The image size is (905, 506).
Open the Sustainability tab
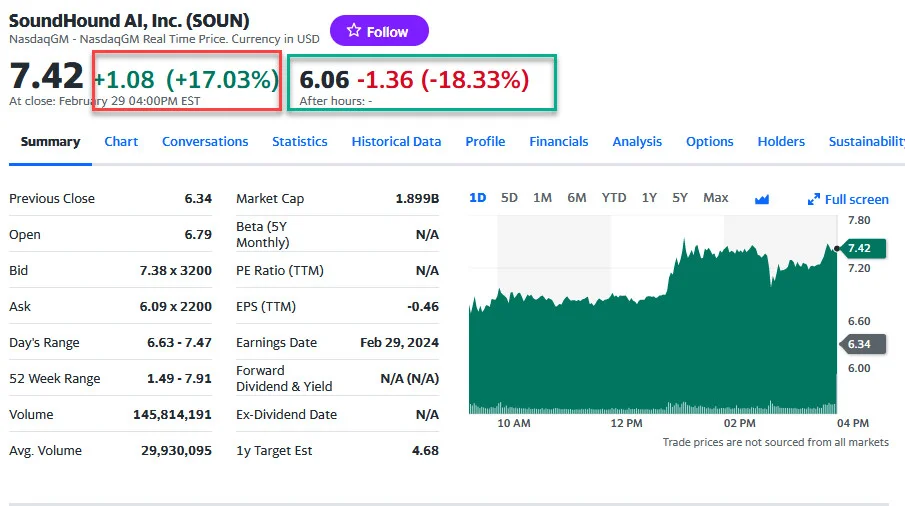coord(866,142)
